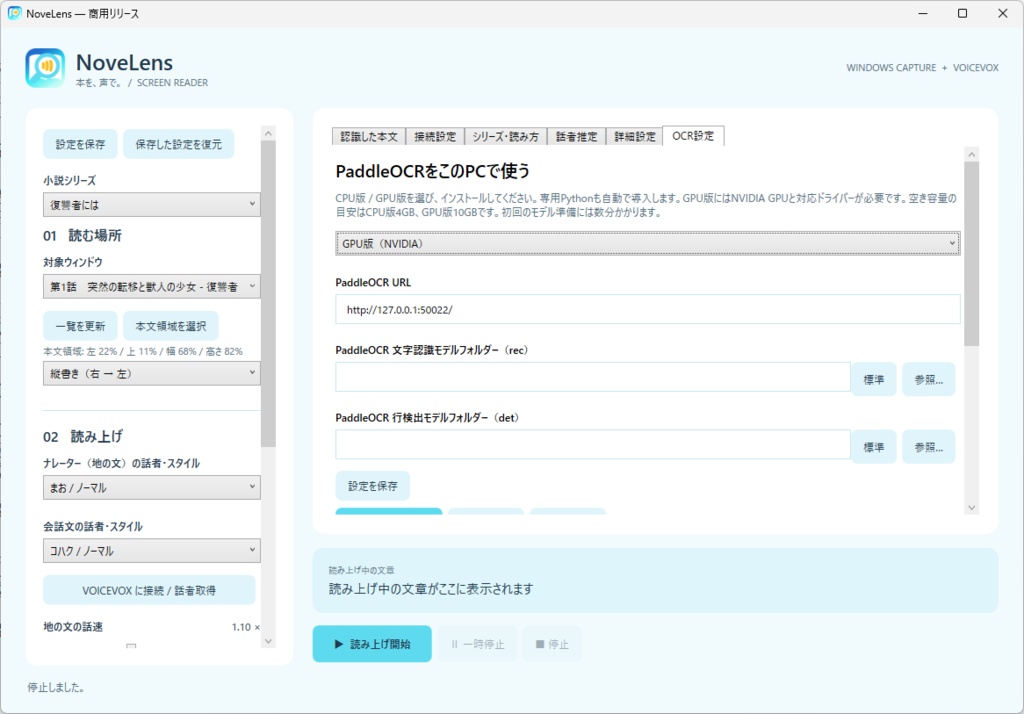Switch to the 認識した本文 tab
Viewport: 1024px width, 714px height.
369,136
